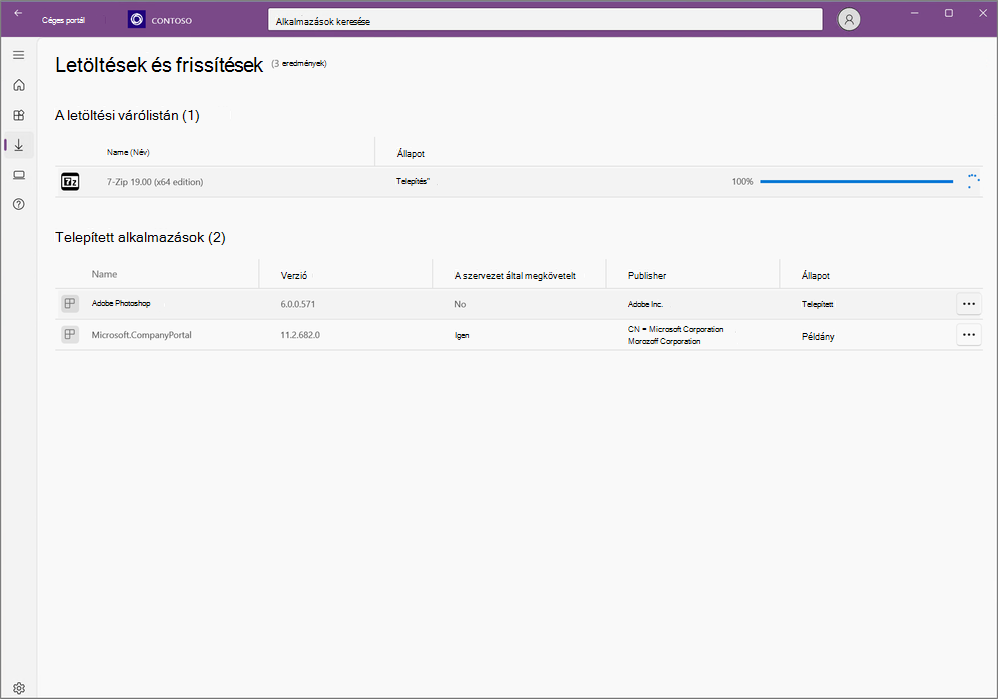Image resolution: width=998 pixels, height=699 pixels.
Task: Click the Letöltések és frissítések heading
Action: [x=159, y=65]
